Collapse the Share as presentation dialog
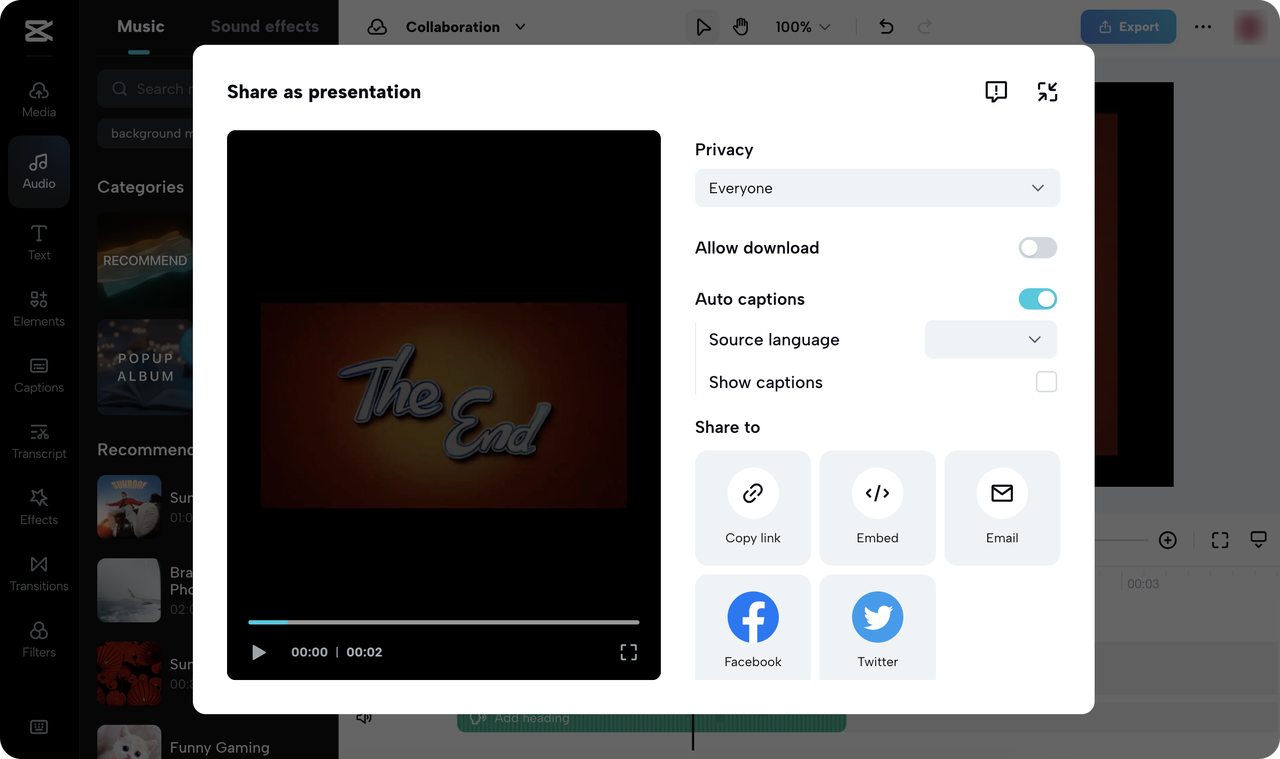 click(x=1047, y=92)
